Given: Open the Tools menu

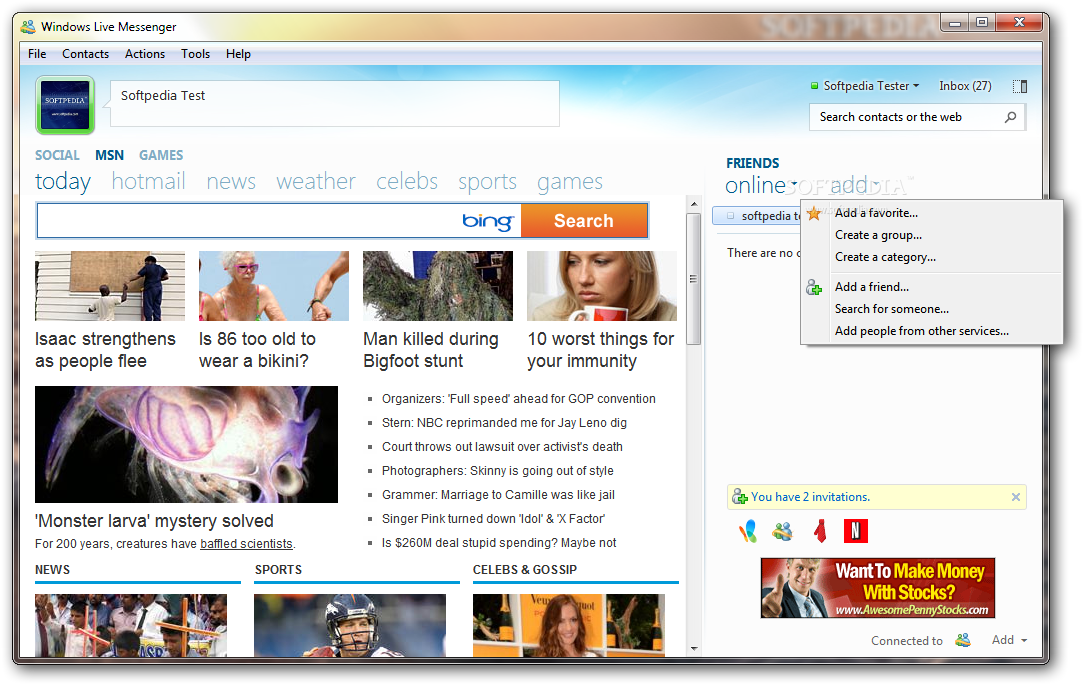Looking at the screenshot, I should (x=196, y=54).
